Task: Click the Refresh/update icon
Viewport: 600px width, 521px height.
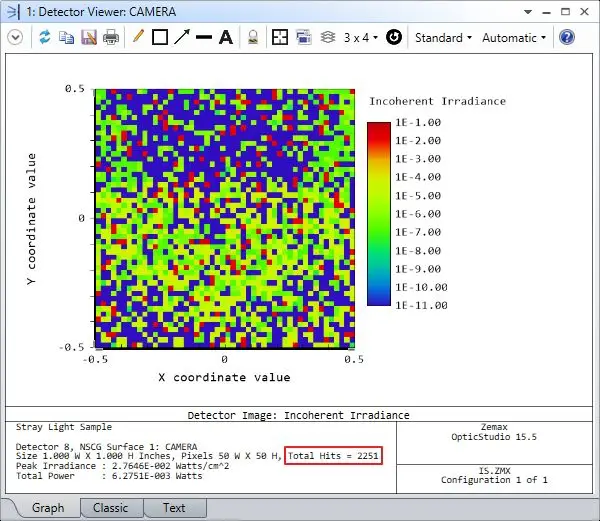Action: [44, 37]
